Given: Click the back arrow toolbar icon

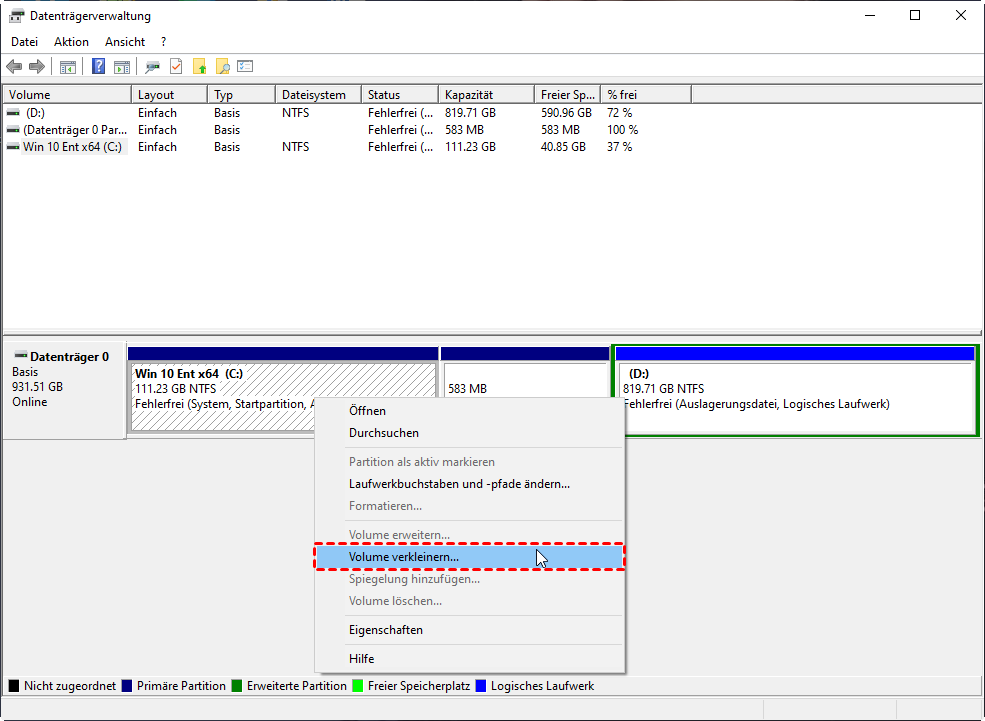Looking at the screenshot, I should (14, 67).
